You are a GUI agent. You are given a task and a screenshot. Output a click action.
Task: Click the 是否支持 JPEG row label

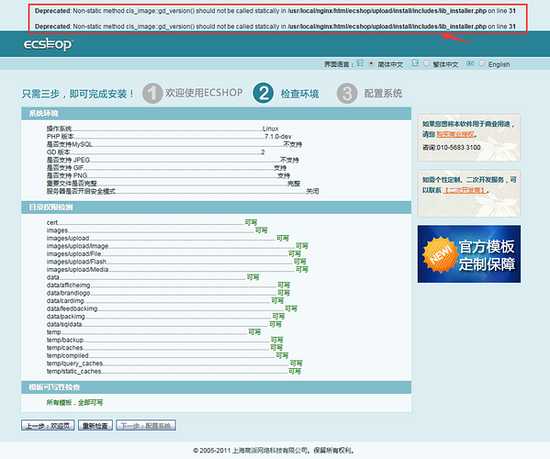[x=68, y=160]
